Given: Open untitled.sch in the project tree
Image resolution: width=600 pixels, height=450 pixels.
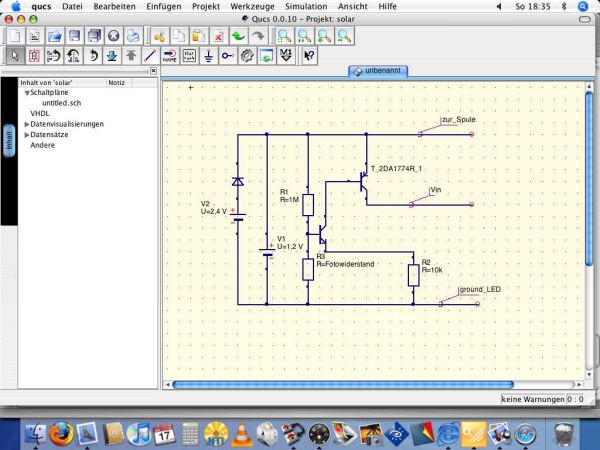Looking at the screenshot, I should 60,103.
